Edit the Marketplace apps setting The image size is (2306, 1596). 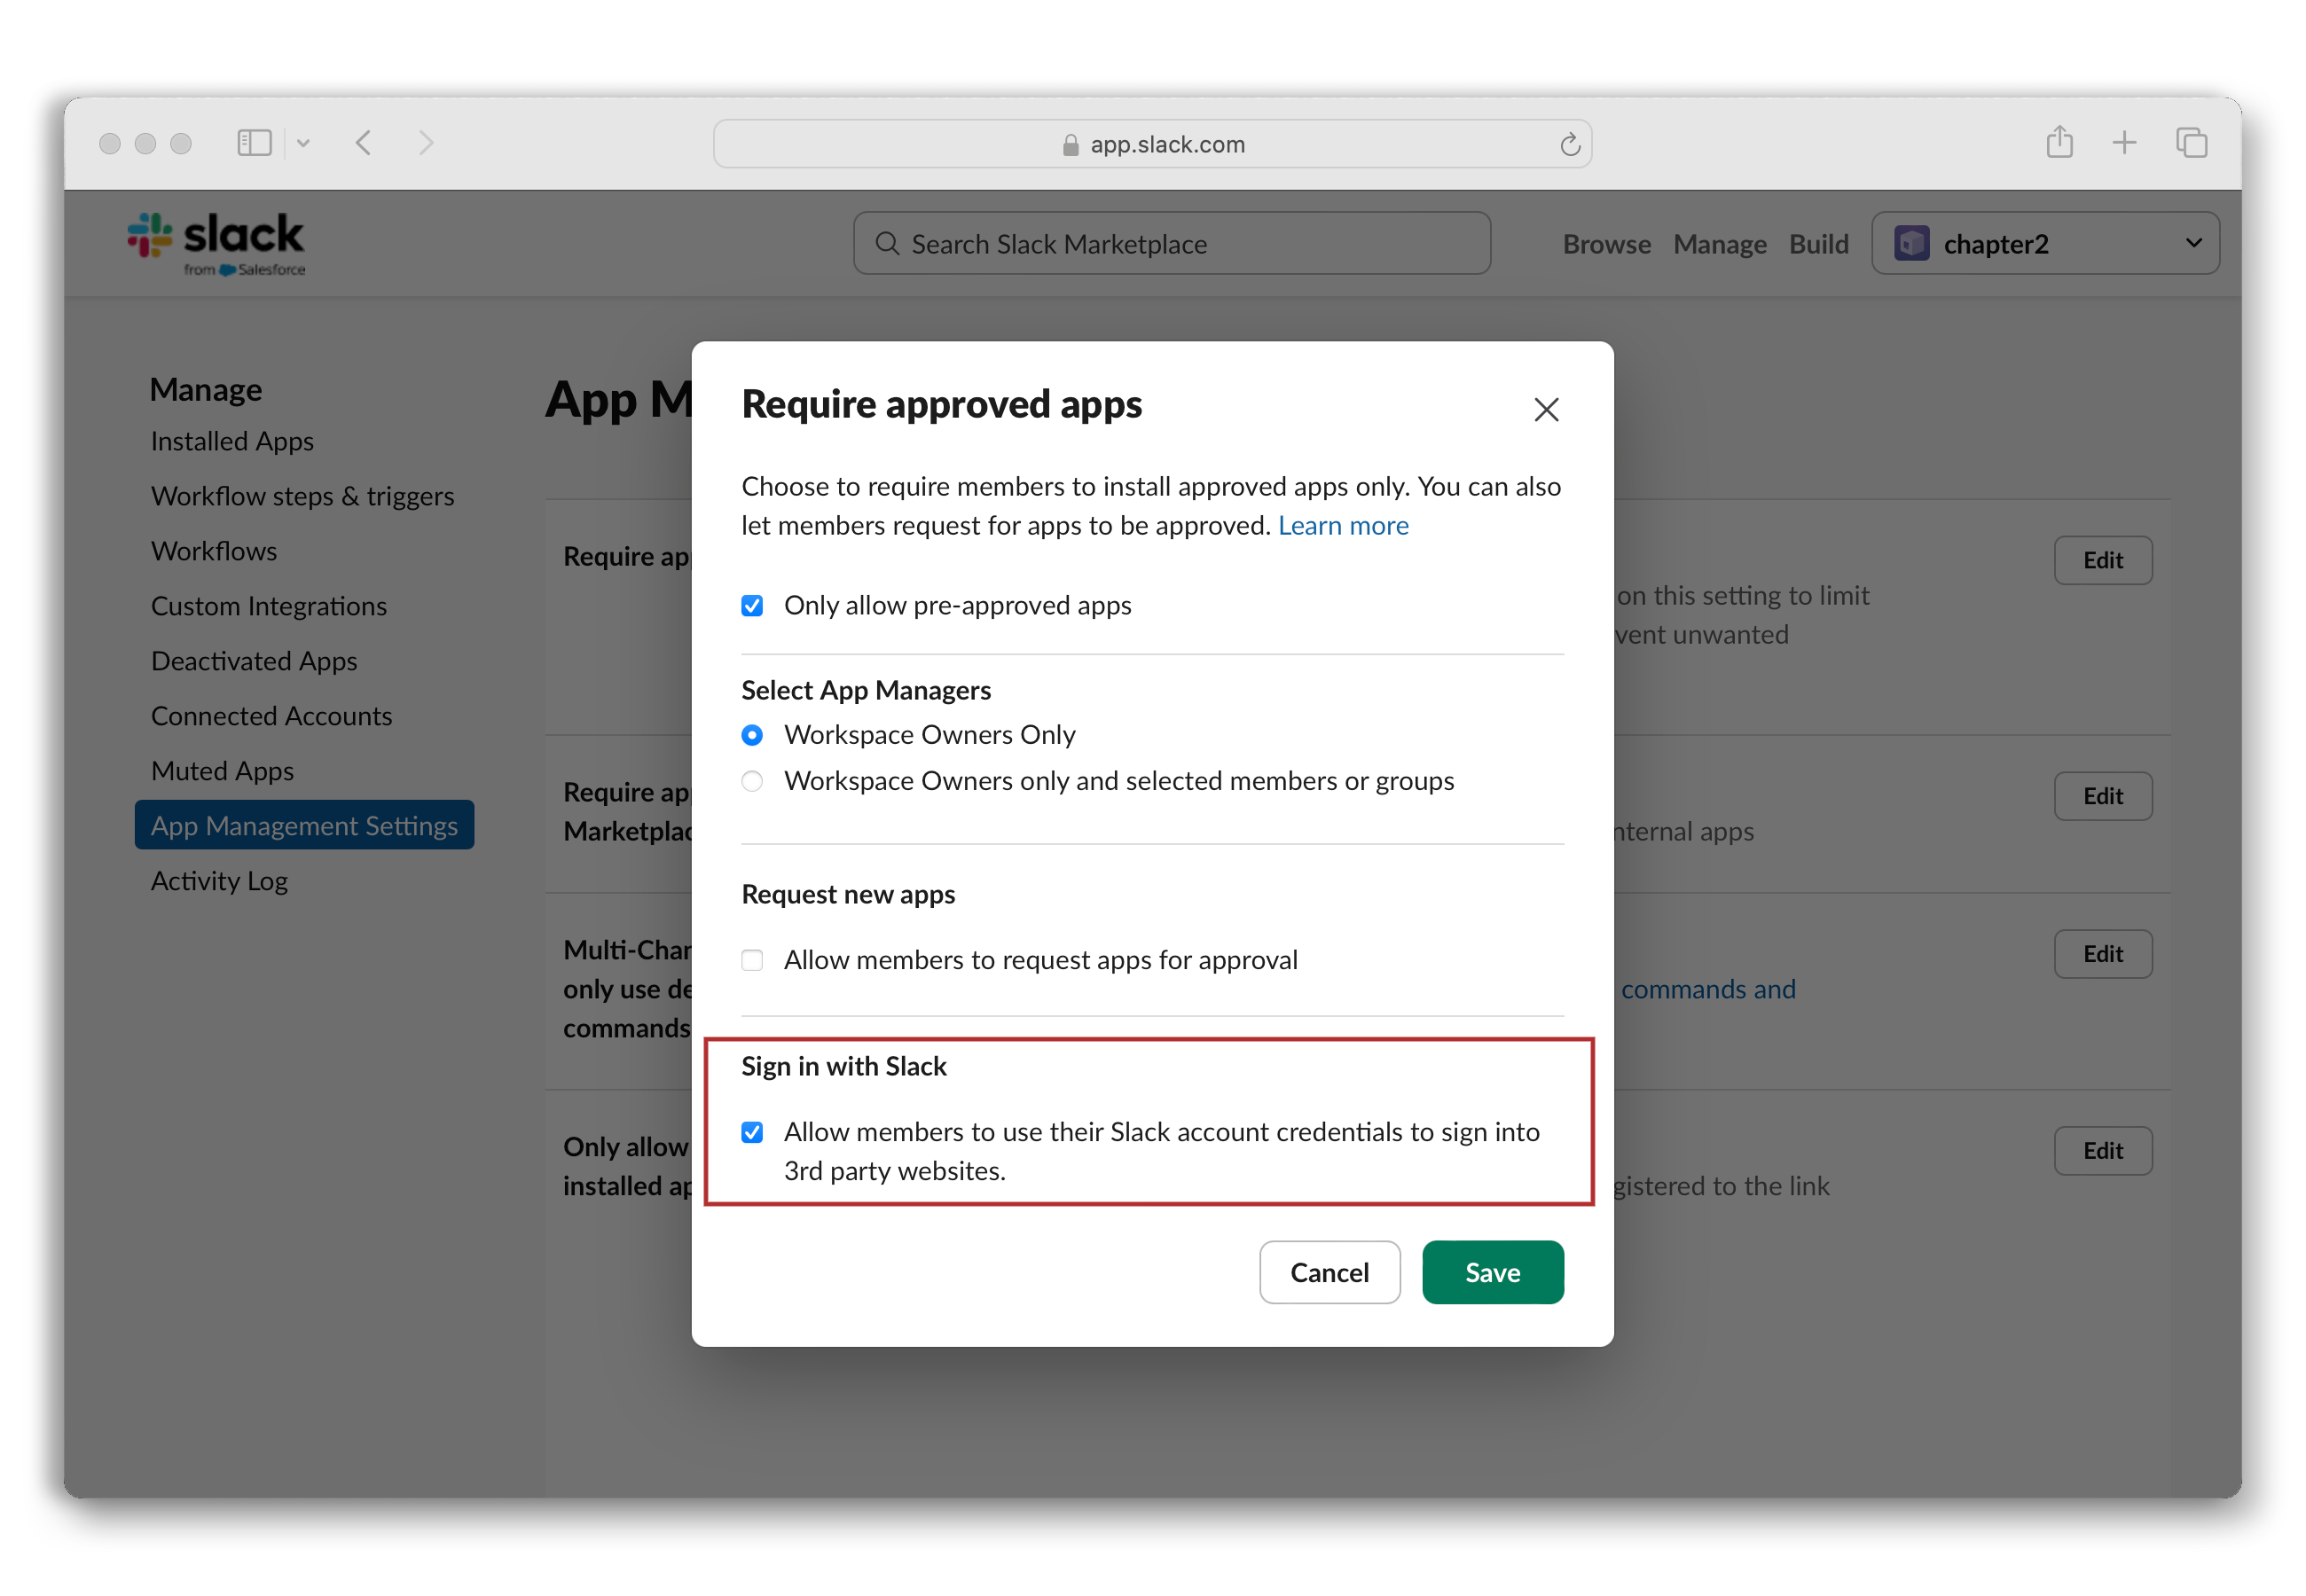pyautogui.click(x=2102, y=796)
